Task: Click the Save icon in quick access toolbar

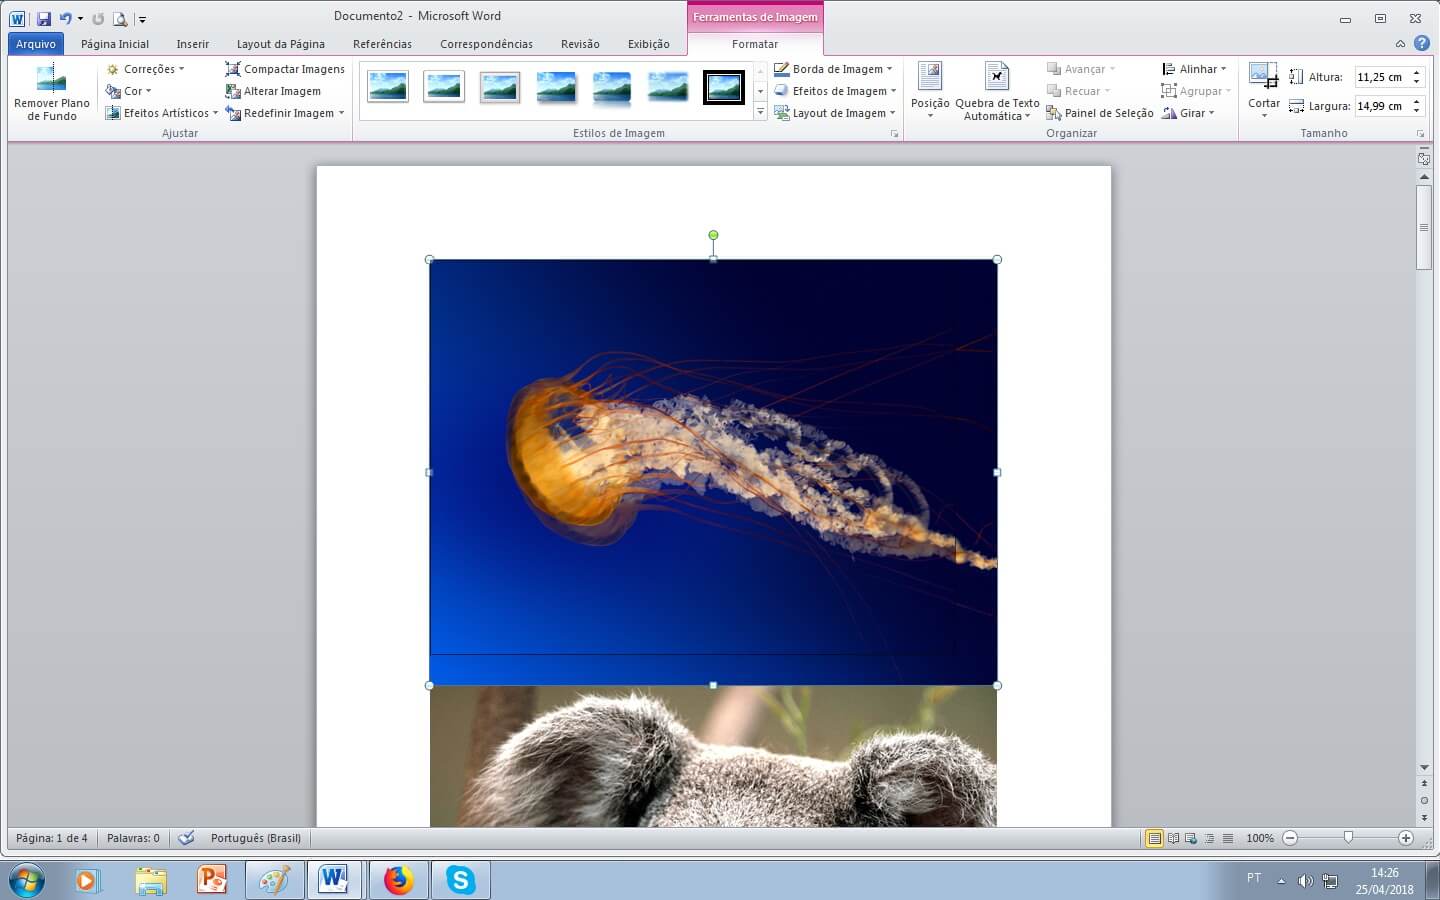Action: click(43, 19)
